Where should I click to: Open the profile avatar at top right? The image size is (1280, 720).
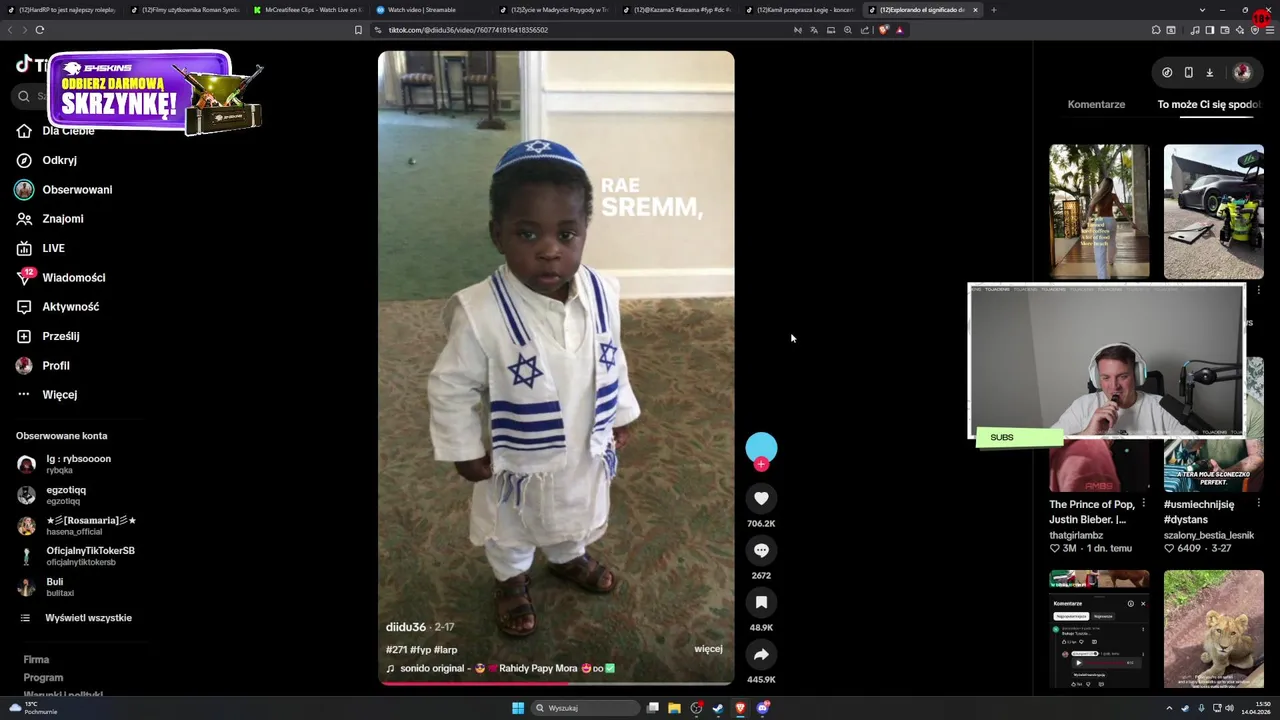(x=1242, y=72)
